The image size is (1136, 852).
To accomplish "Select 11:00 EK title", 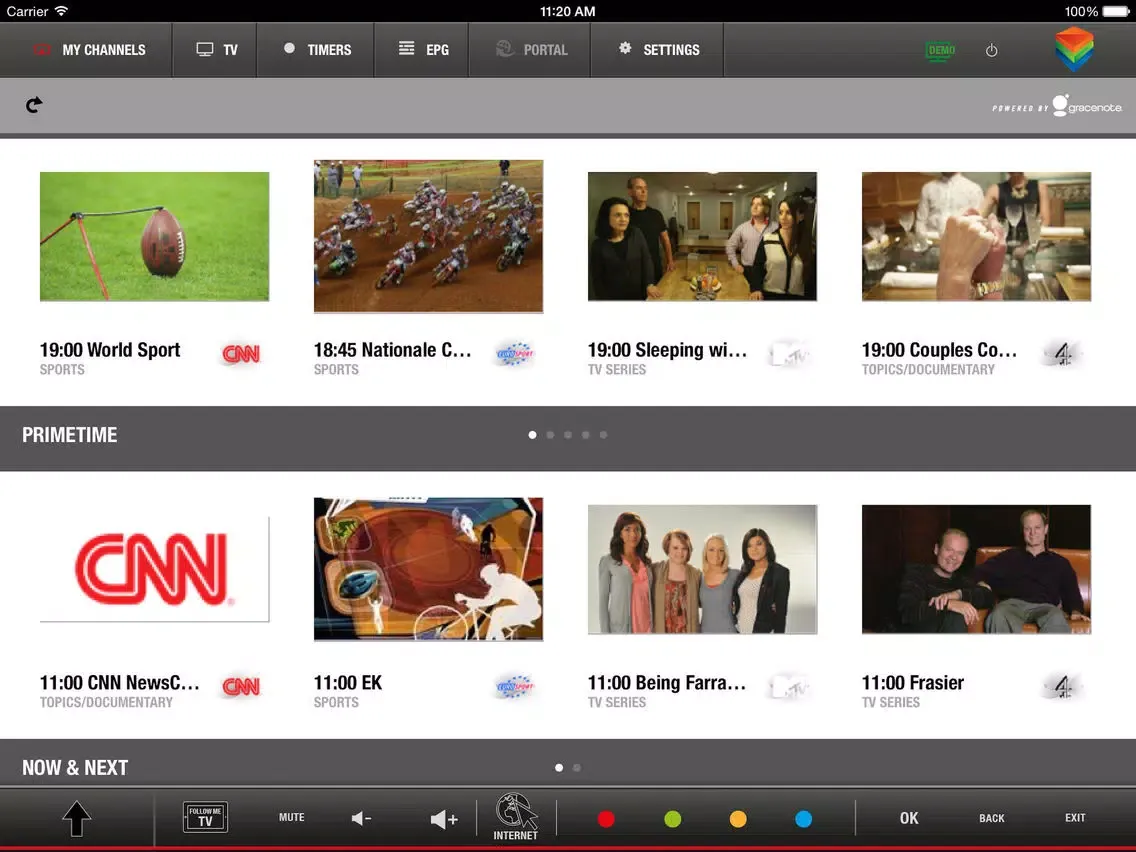I will [348, 682].
